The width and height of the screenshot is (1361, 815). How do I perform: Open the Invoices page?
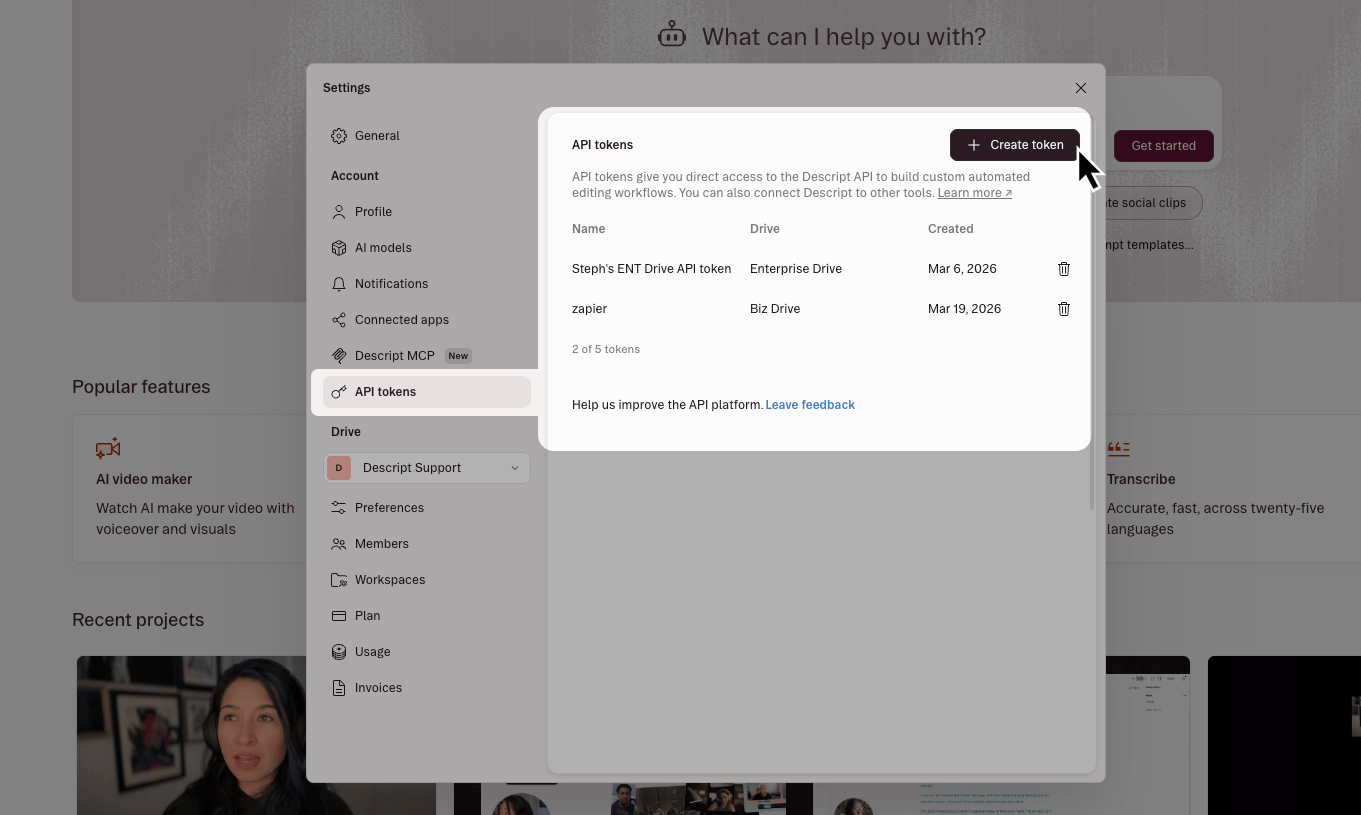pos(427,688)
